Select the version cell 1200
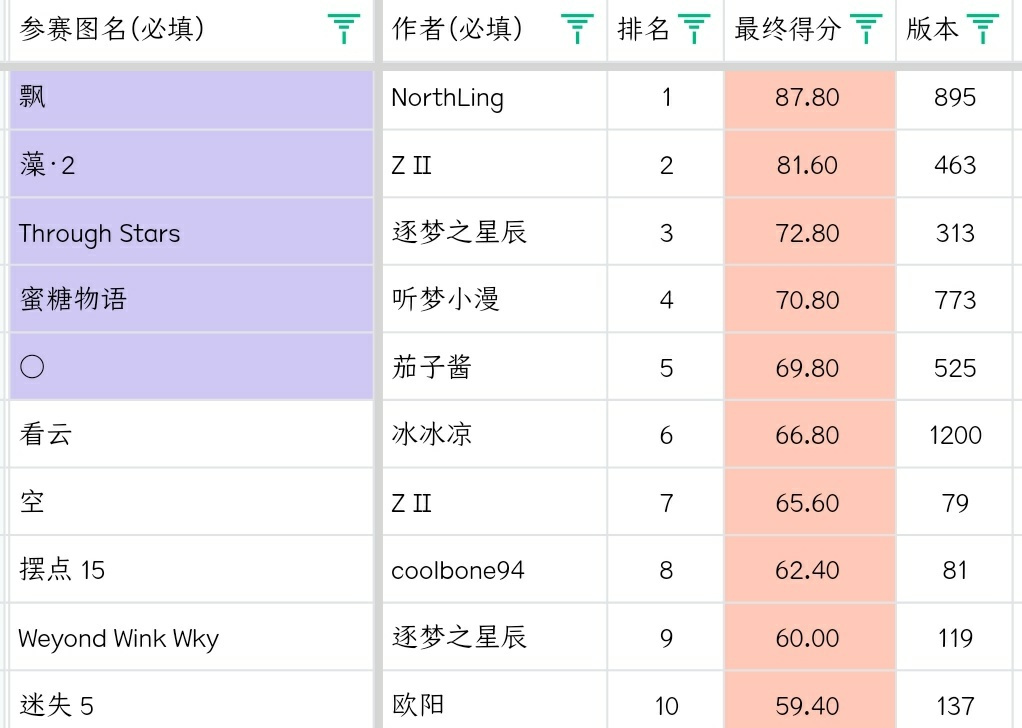The image size is (1022, 728). point(958,435)
